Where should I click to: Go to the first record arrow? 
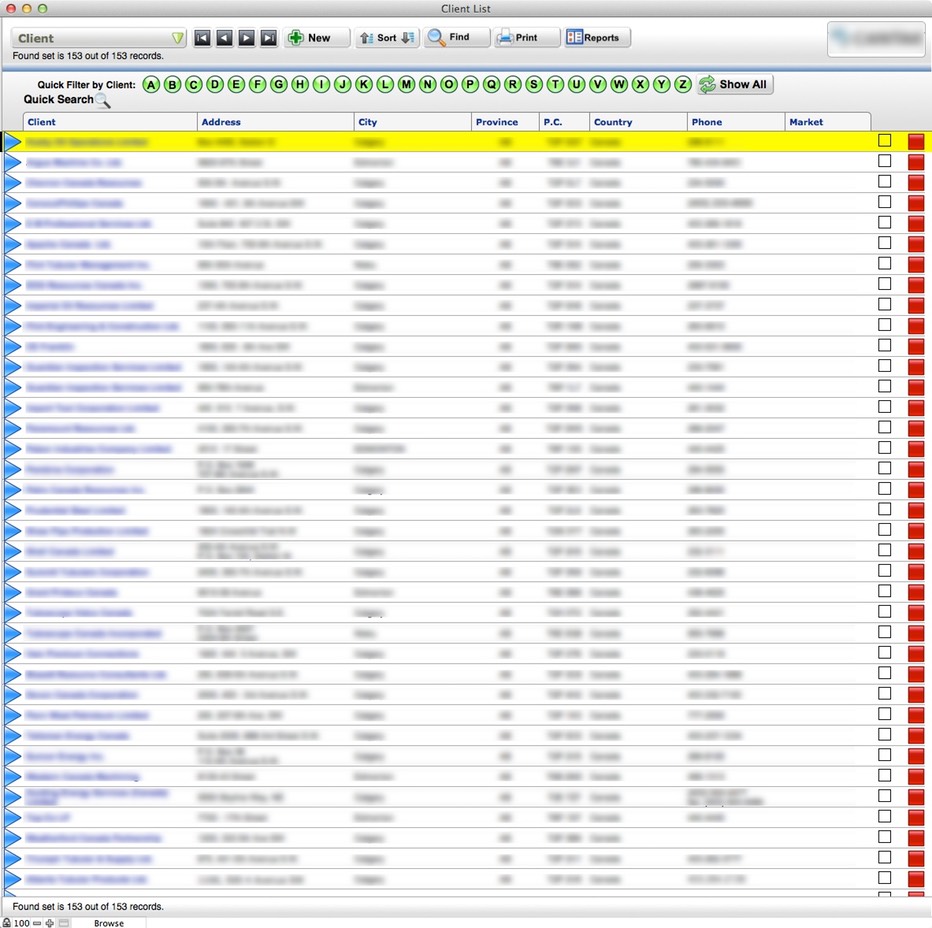[x=202, y=37]
